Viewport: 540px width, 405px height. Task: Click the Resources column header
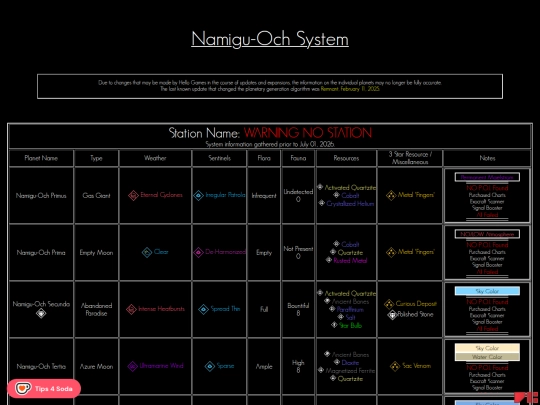[x=346, y=158]
